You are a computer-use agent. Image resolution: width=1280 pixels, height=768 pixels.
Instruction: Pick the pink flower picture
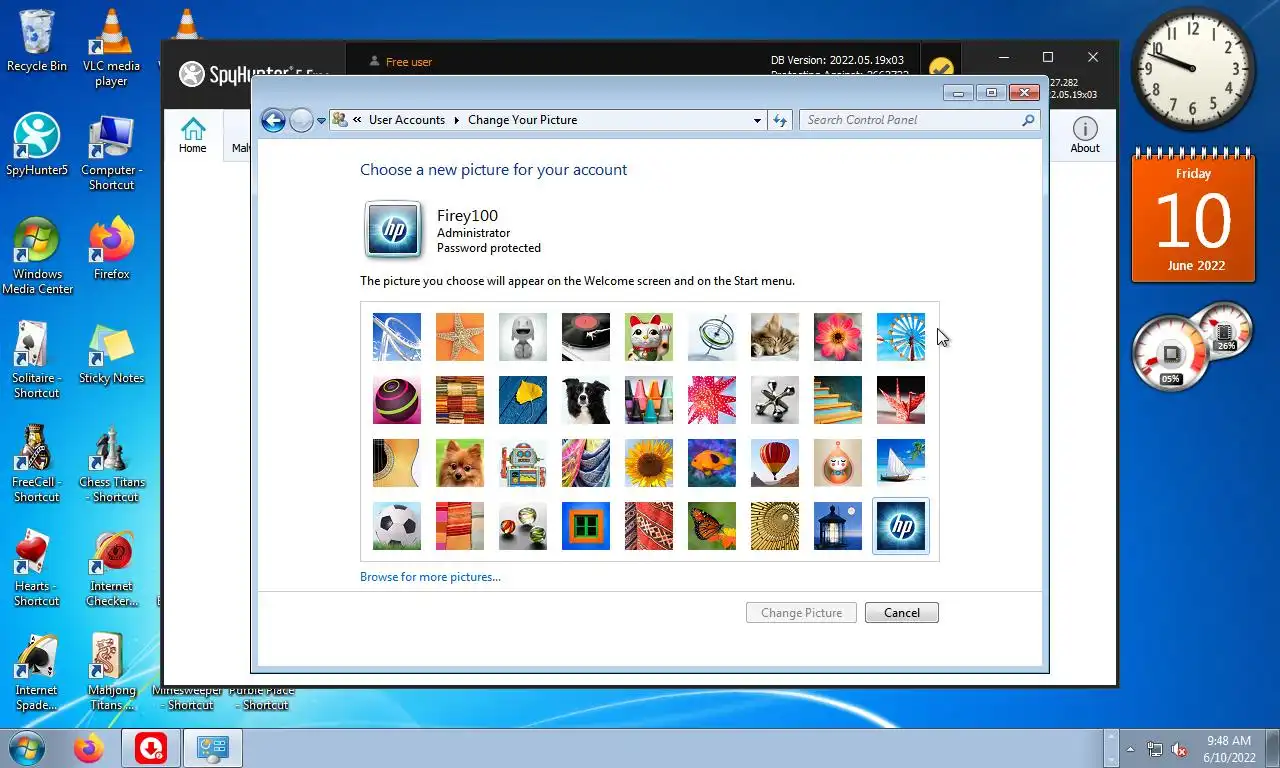click(x=838, y=337)
